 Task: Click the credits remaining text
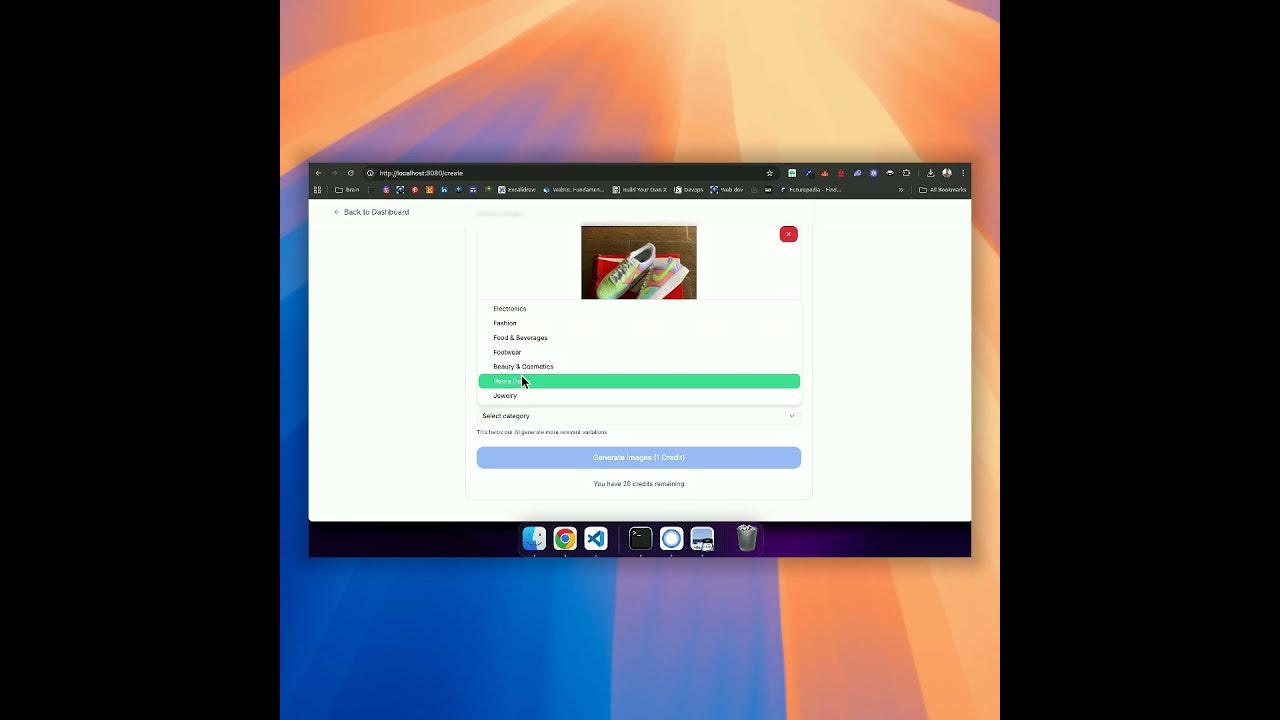[x=639, y=484]
